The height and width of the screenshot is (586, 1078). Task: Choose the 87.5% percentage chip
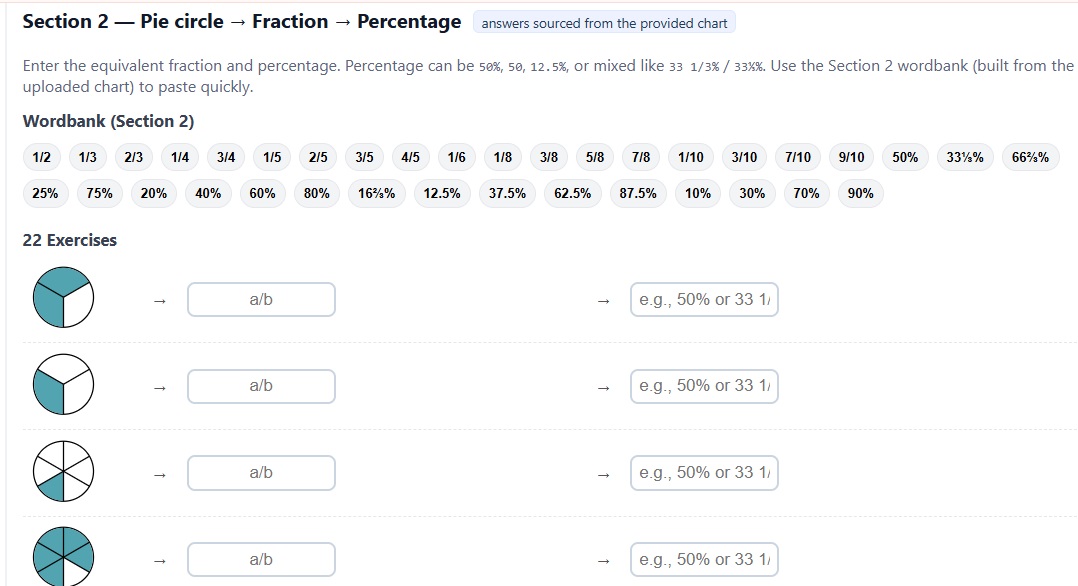click(x=638, y=193)
